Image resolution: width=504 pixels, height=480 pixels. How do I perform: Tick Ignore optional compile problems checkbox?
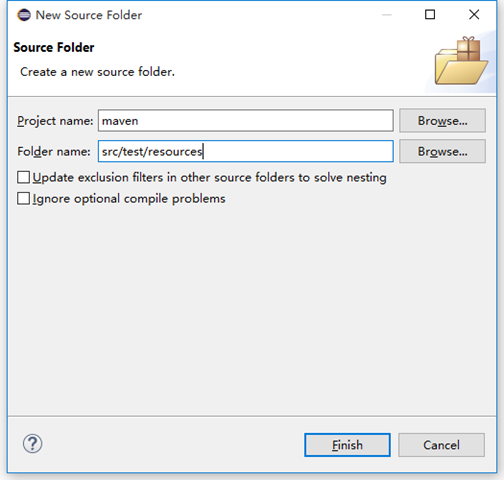pyautogui.click(x=23, y=198)
